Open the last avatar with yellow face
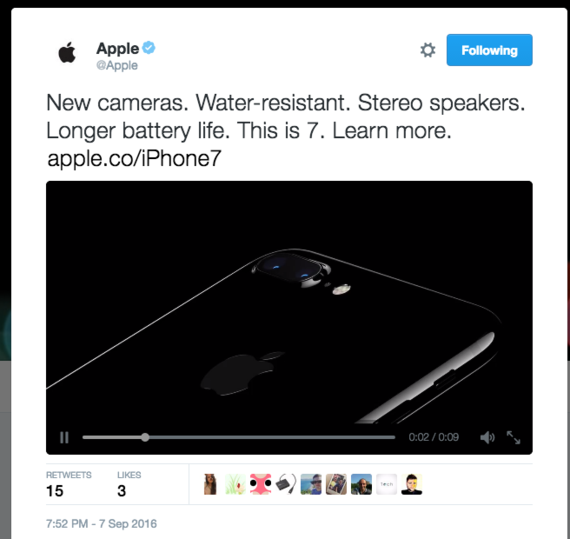Viewport: 570px width, 539px height. [412, 484]
